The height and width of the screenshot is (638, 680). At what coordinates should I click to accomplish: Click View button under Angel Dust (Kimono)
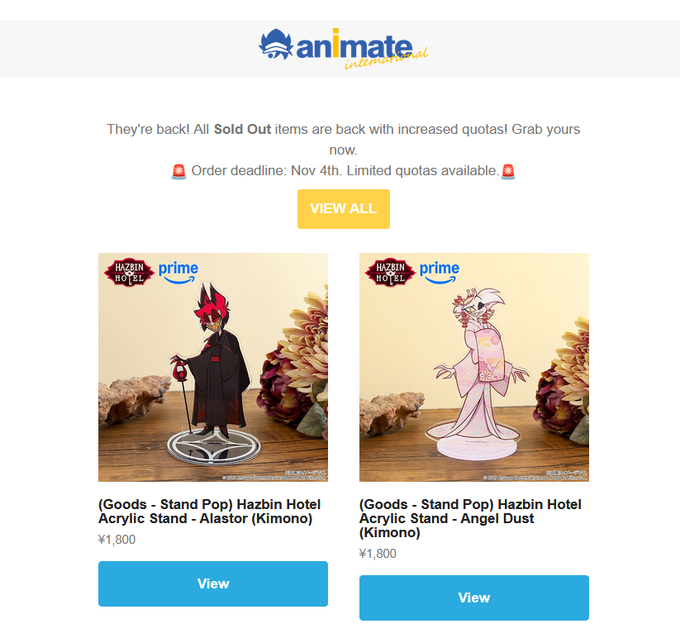tap(474, 598)
